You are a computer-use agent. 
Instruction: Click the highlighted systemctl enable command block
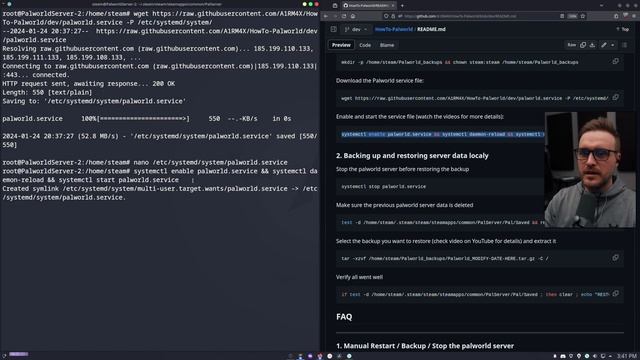(443, 134)
